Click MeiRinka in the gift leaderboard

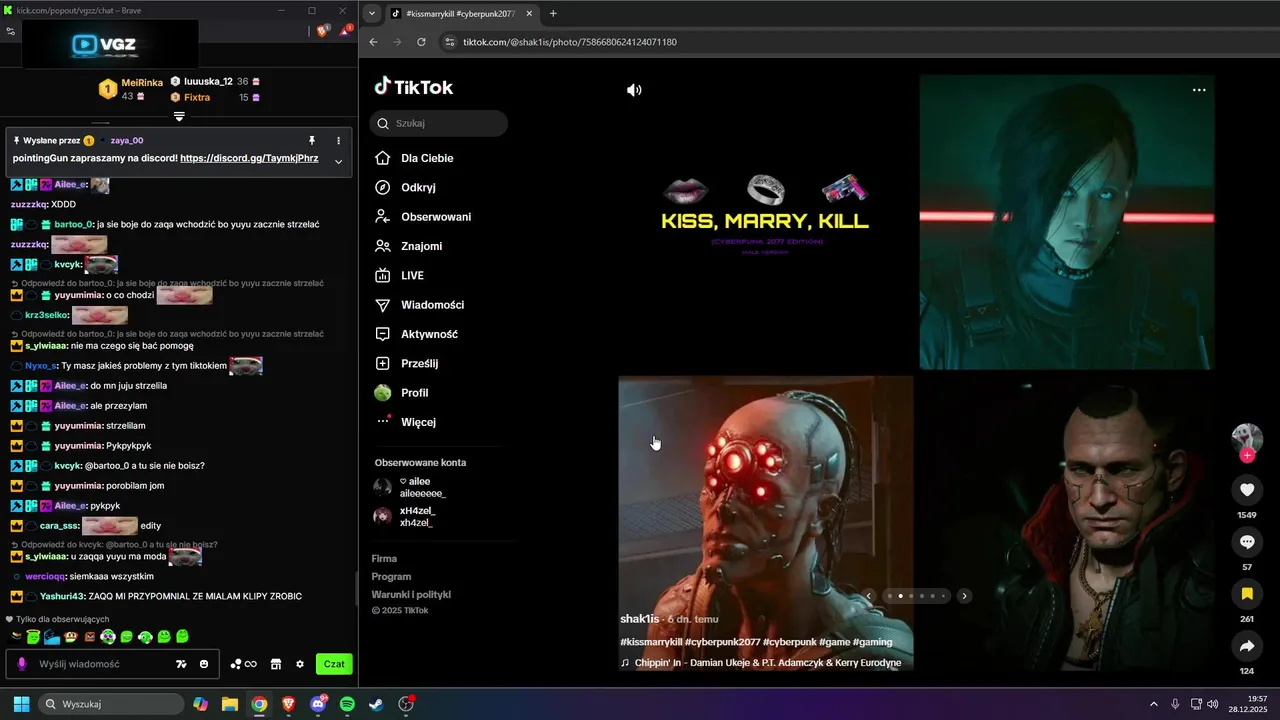pyautogui.click(x=142, y=82)
